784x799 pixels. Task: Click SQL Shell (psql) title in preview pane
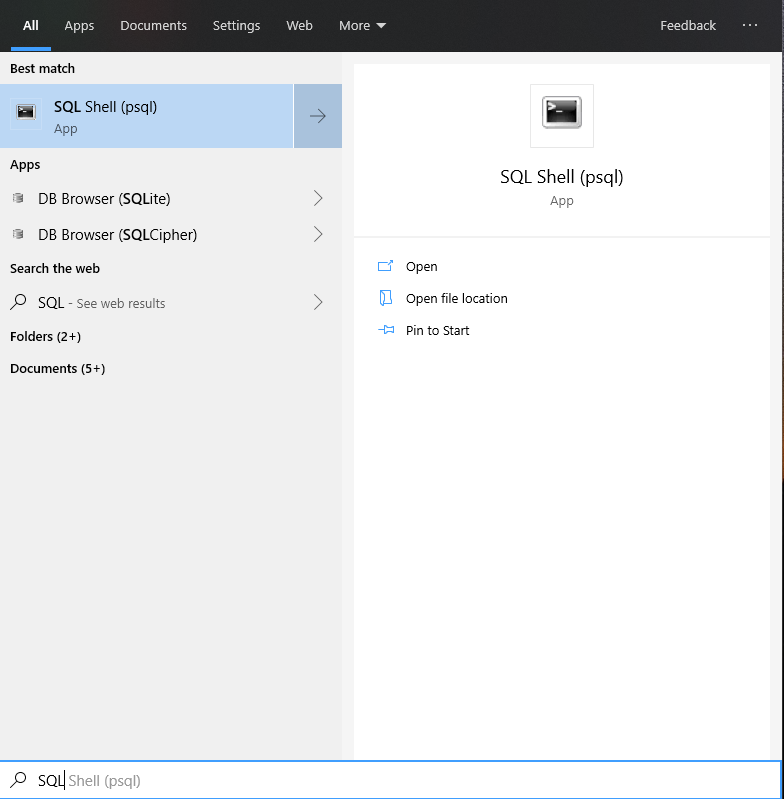tap(561, 177)
